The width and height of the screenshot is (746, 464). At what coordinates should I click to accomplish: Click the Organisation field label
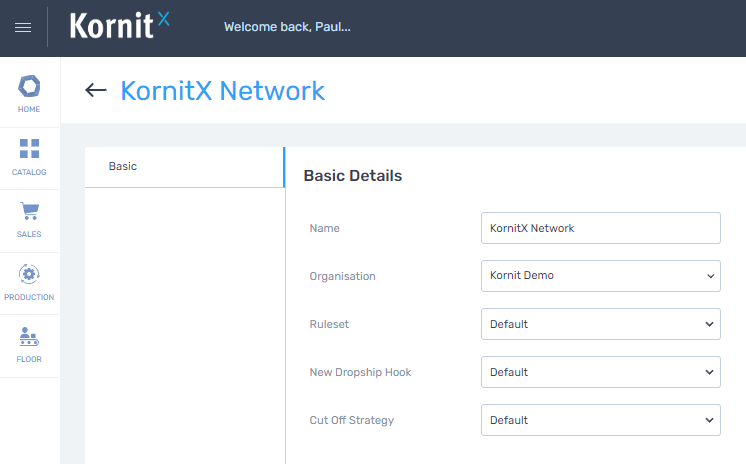pyautogui.click(x=343, y=276)
